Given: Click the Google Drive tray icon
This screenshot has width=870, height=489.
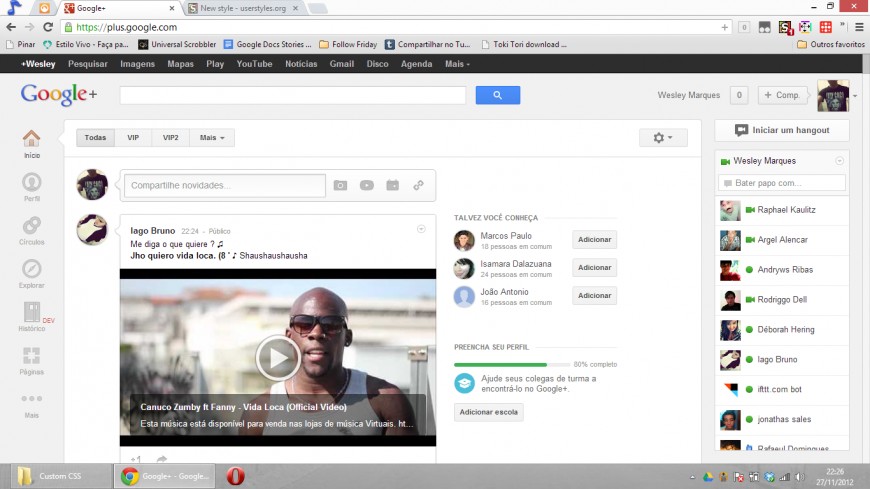Looking at the screenshot, I should [708, 477].
